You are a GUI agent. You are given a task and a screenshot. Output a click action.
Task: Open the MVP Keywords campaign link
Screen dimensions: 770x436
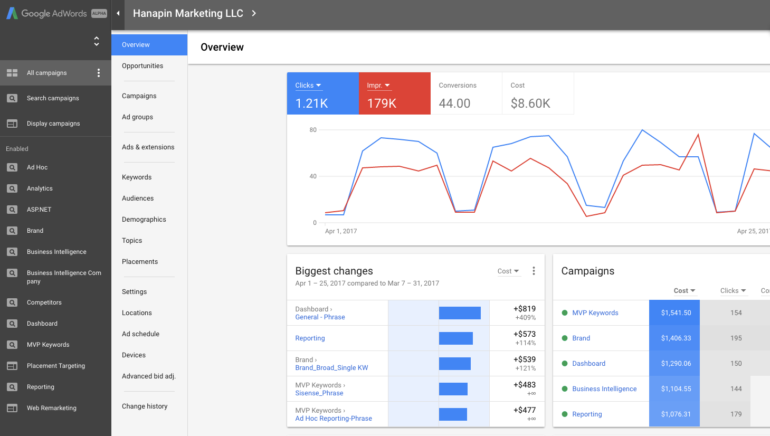click(595, 313)
